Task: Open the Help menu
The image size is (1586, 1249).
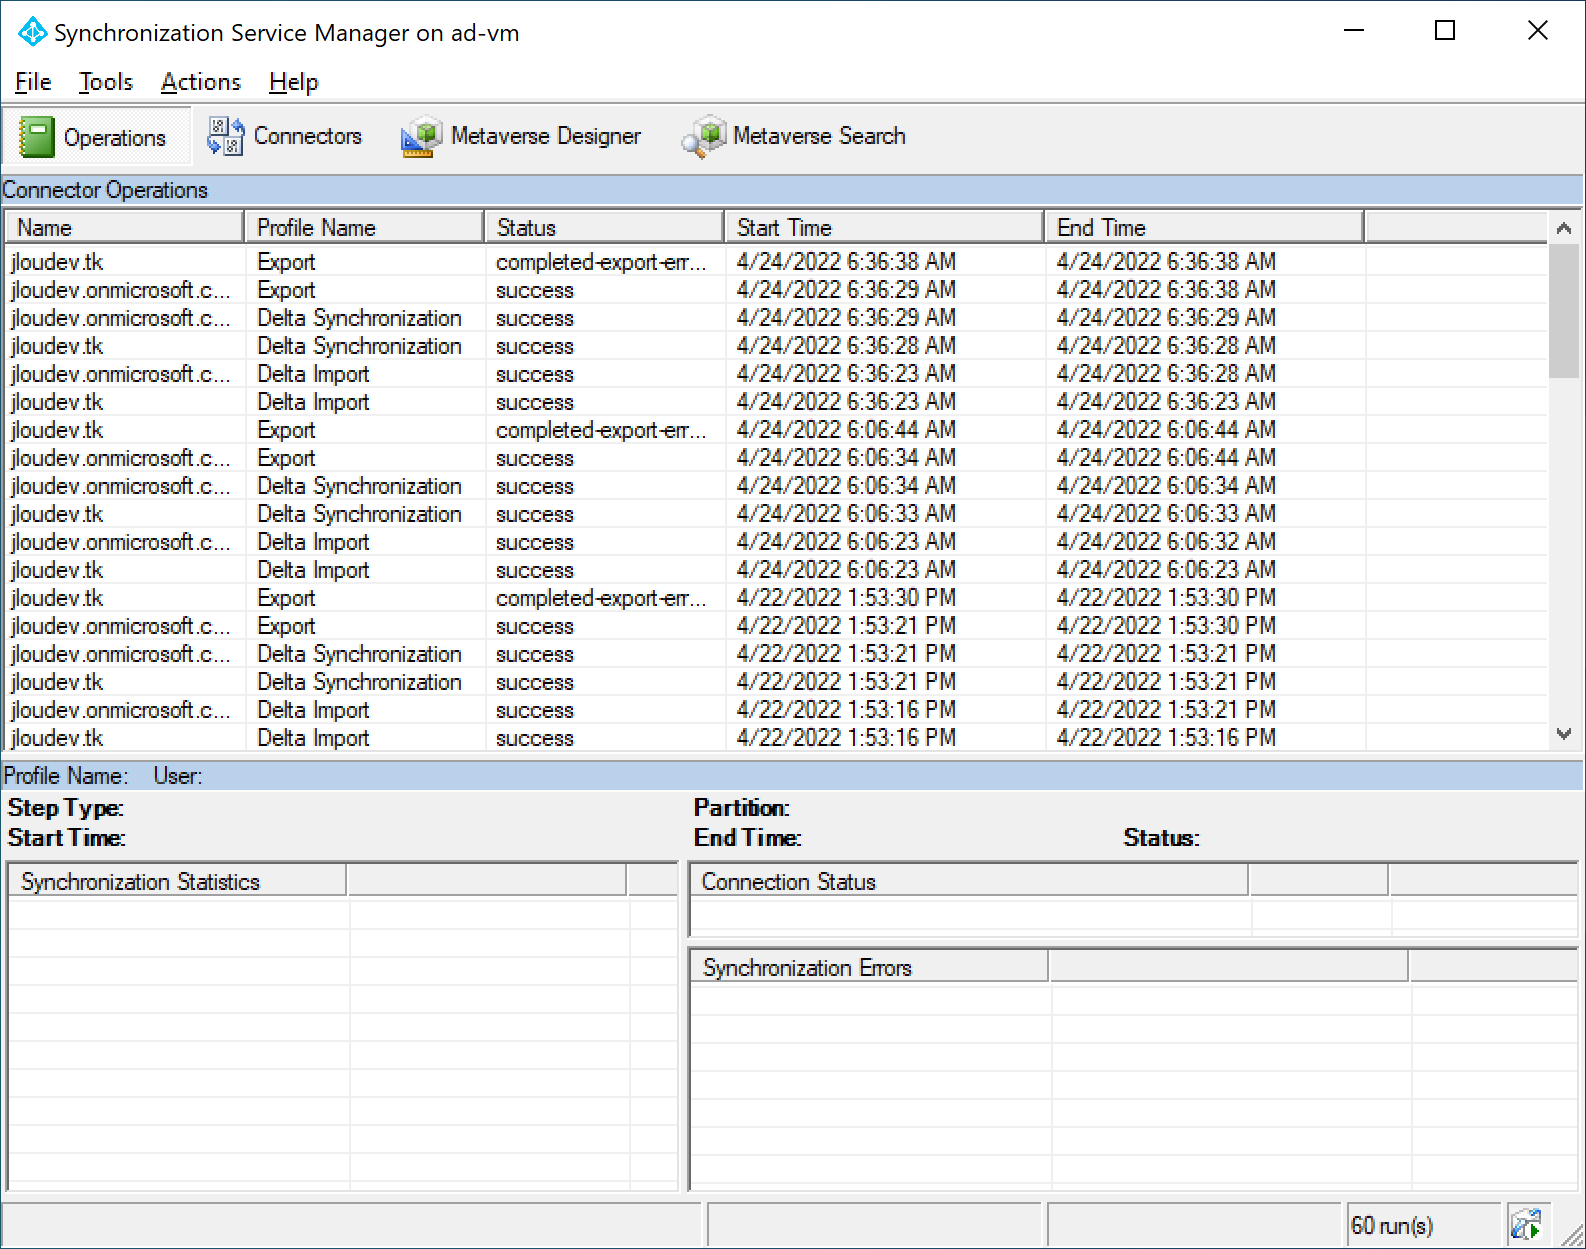Action: [294, 82]
